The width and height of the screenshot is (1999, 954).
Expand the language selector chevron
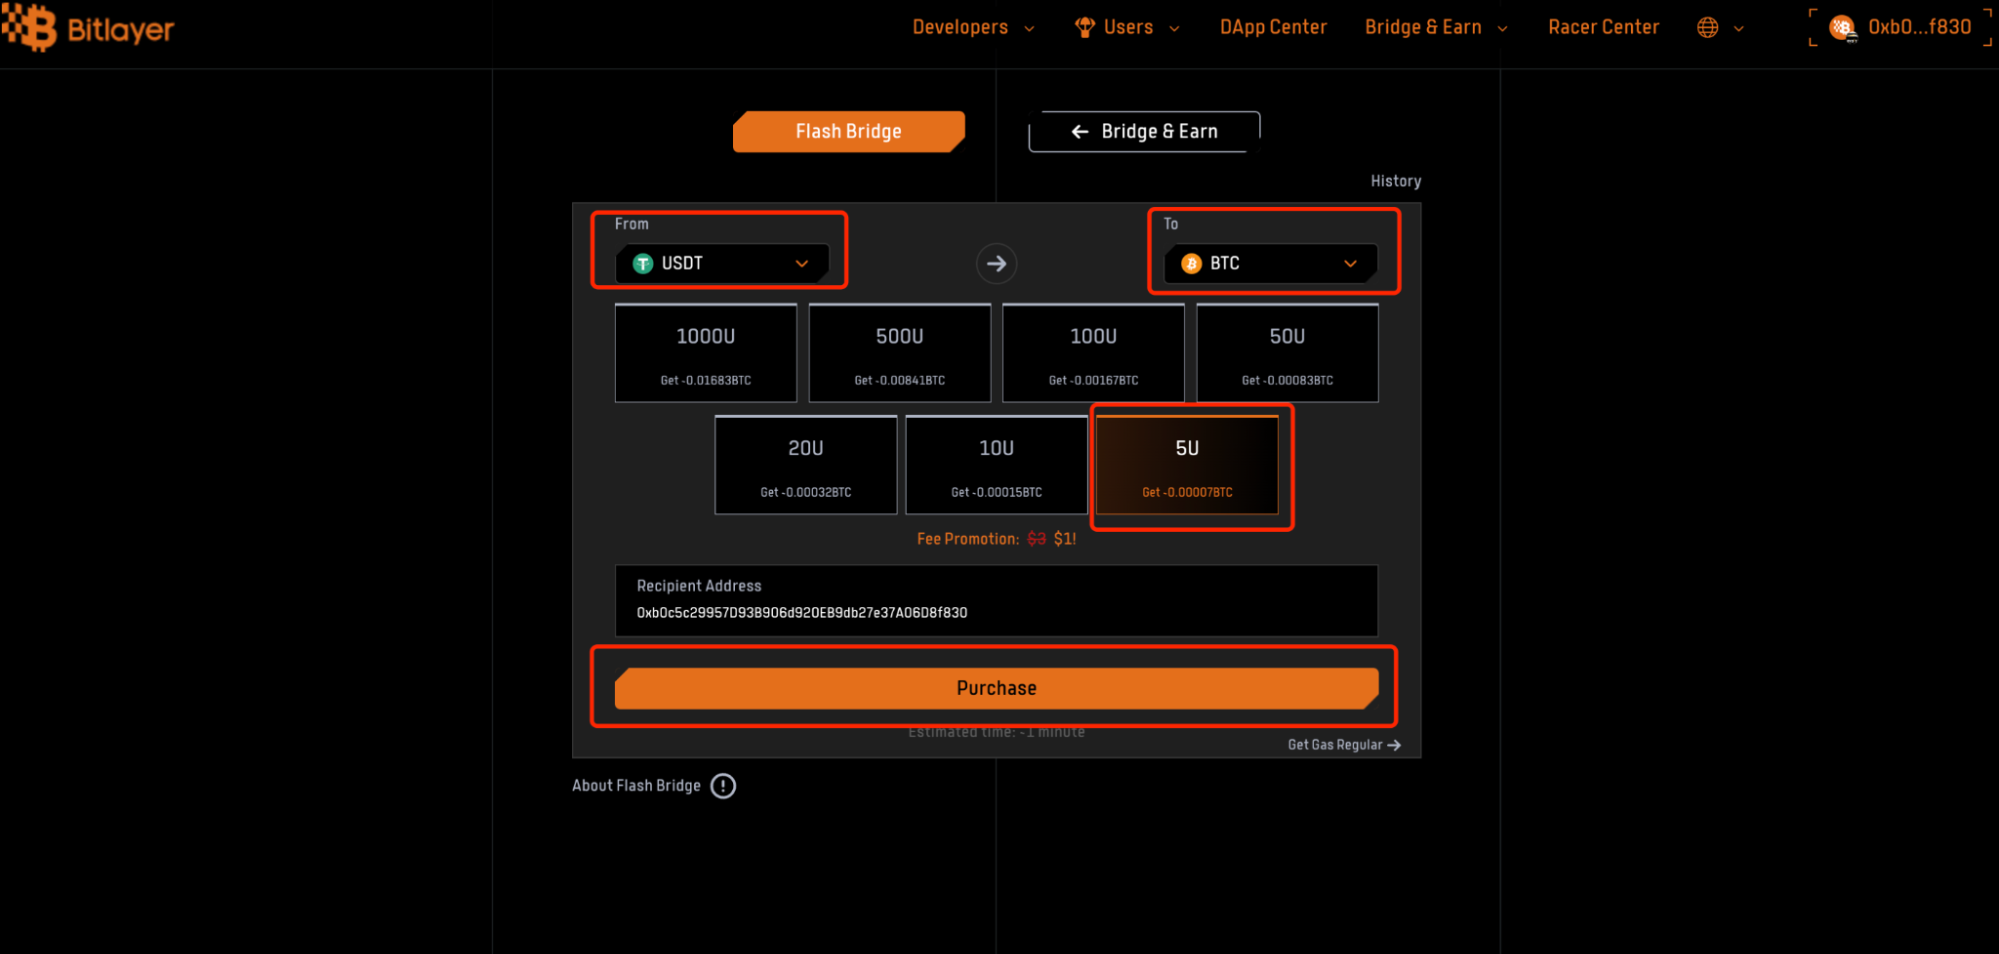[1739, 29]
